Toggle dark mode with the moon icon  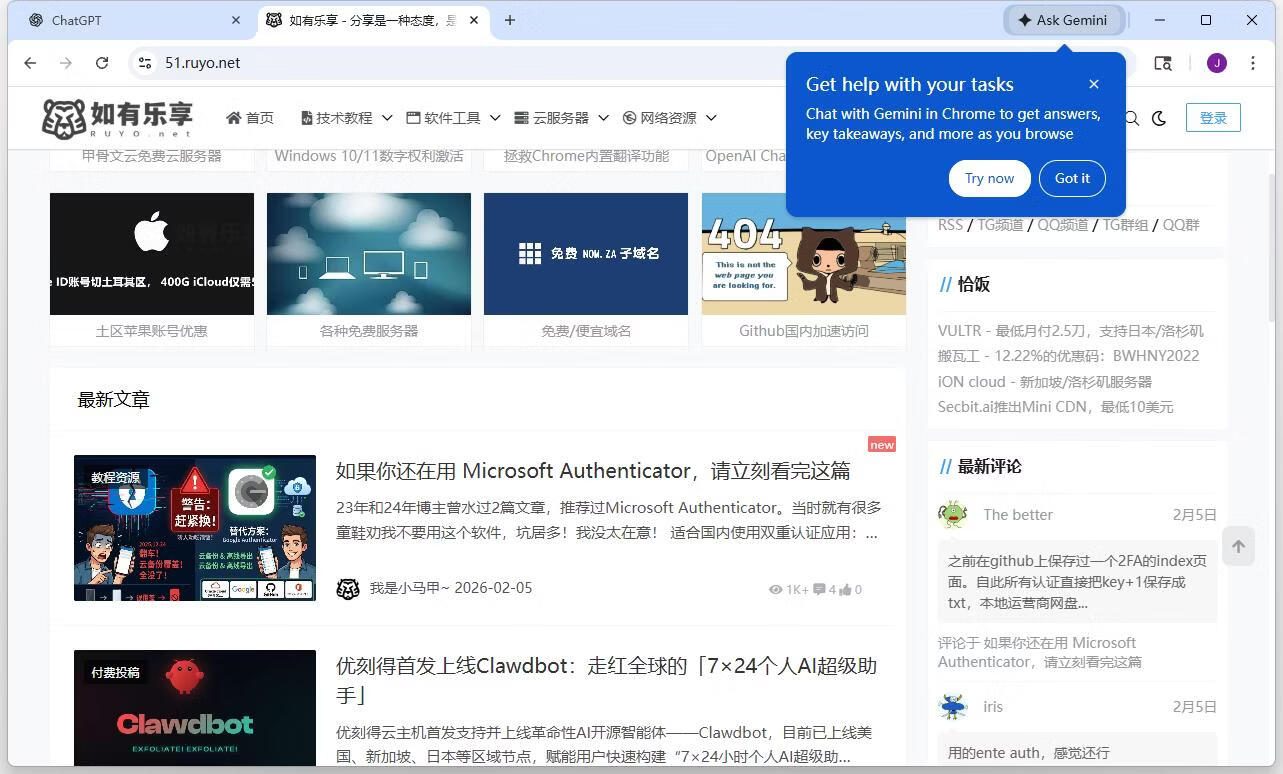(x=1159, y=118)
